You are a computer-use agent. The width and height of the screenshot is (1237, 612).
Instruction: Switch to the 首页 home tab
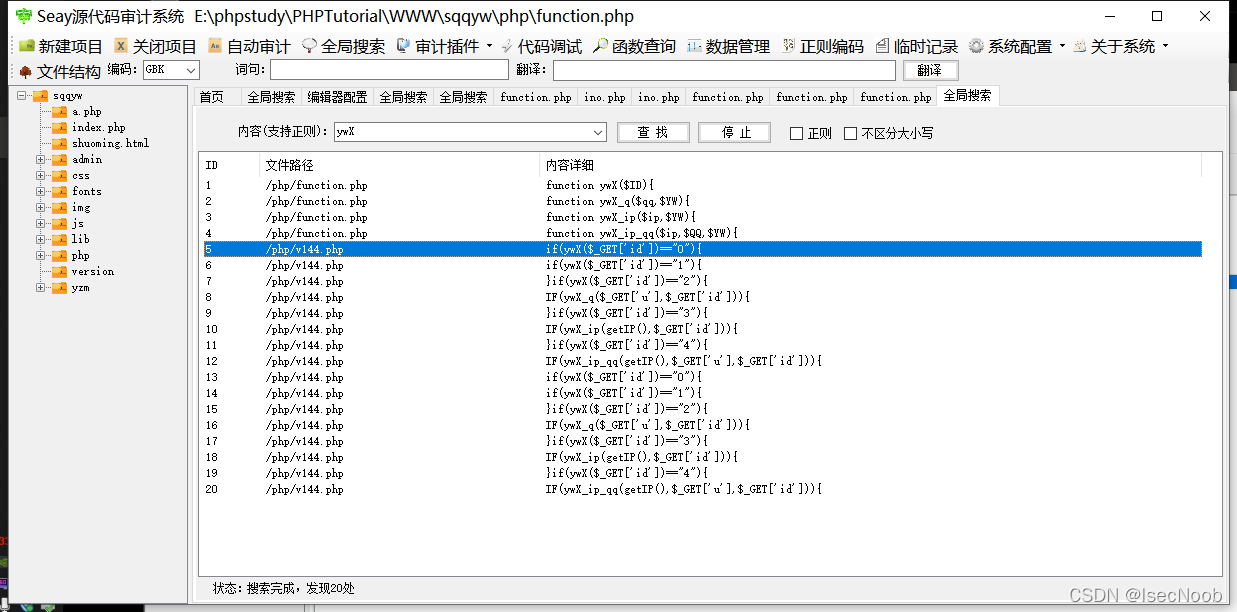point(211,97)
